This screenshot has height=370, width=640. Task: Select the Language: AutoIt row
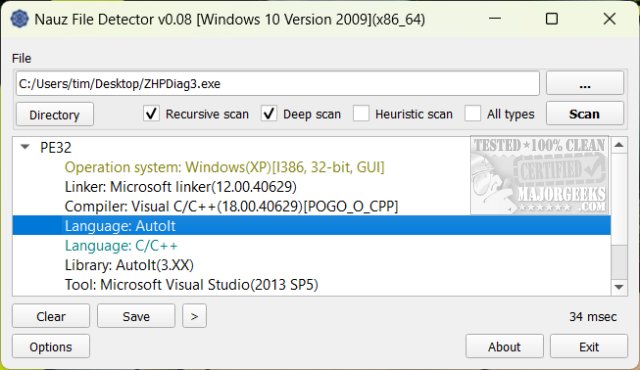pyautogui.click(x=311, y=226)
